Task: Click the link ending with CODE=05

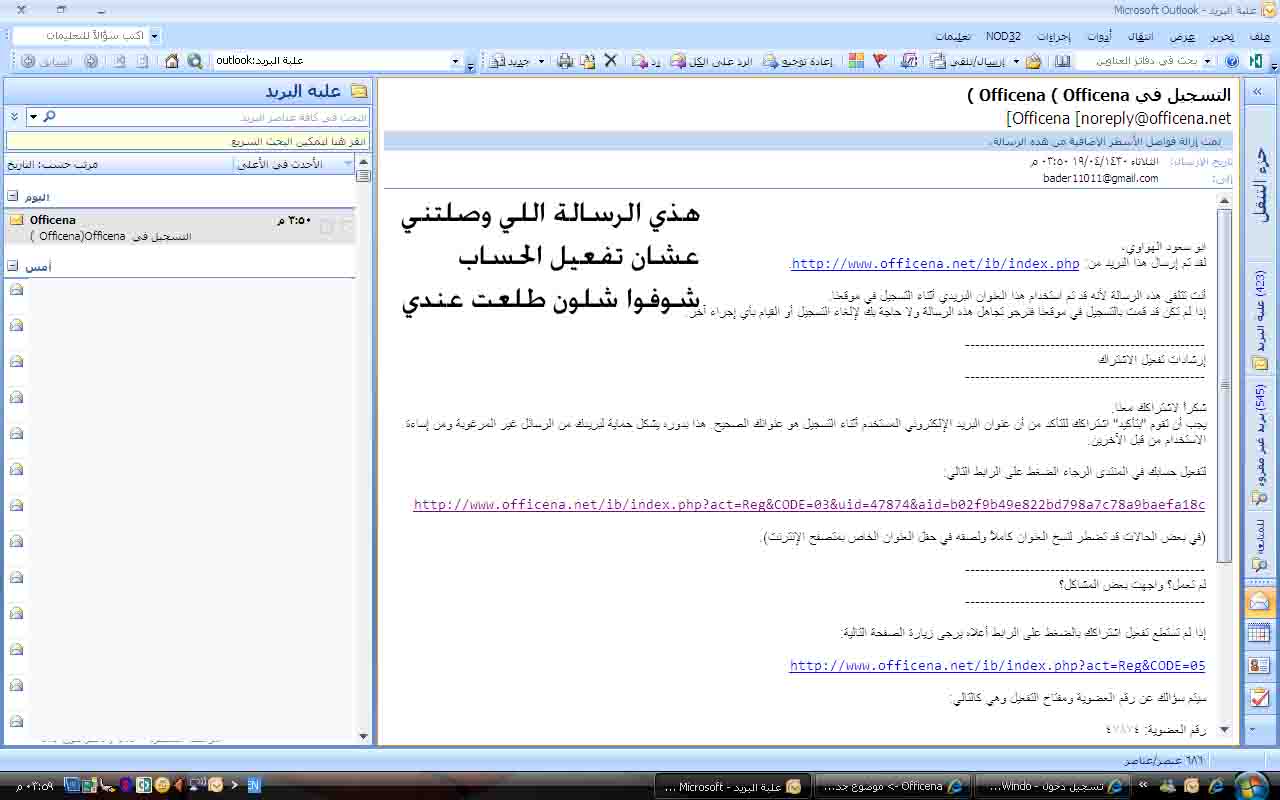Action: click(x=997, y=665)
